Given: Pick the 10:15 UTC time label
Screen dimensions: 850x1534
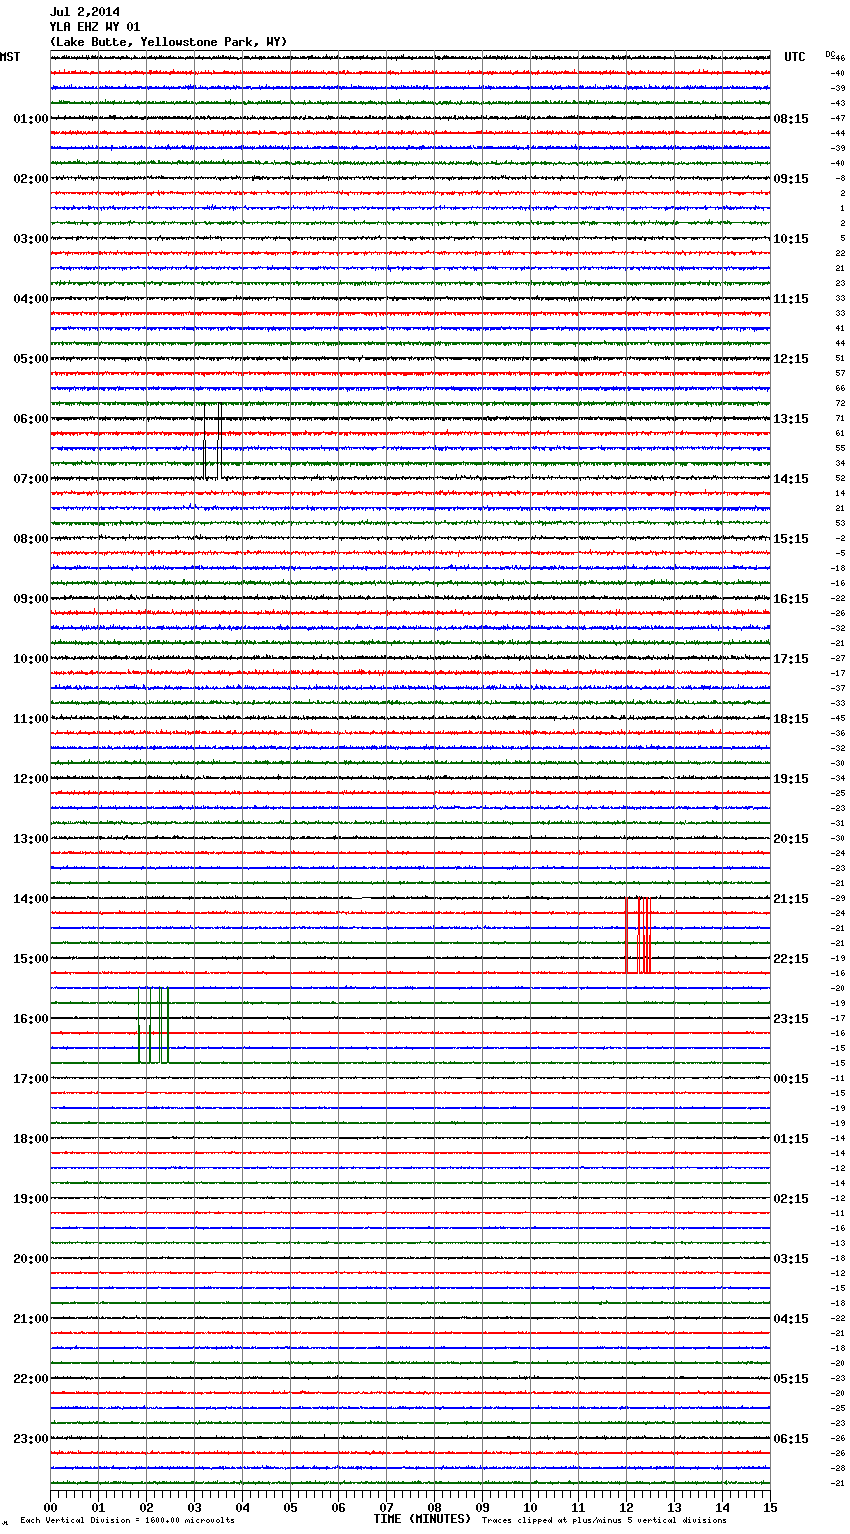Looking at the screenshot, I should [791, 239].
